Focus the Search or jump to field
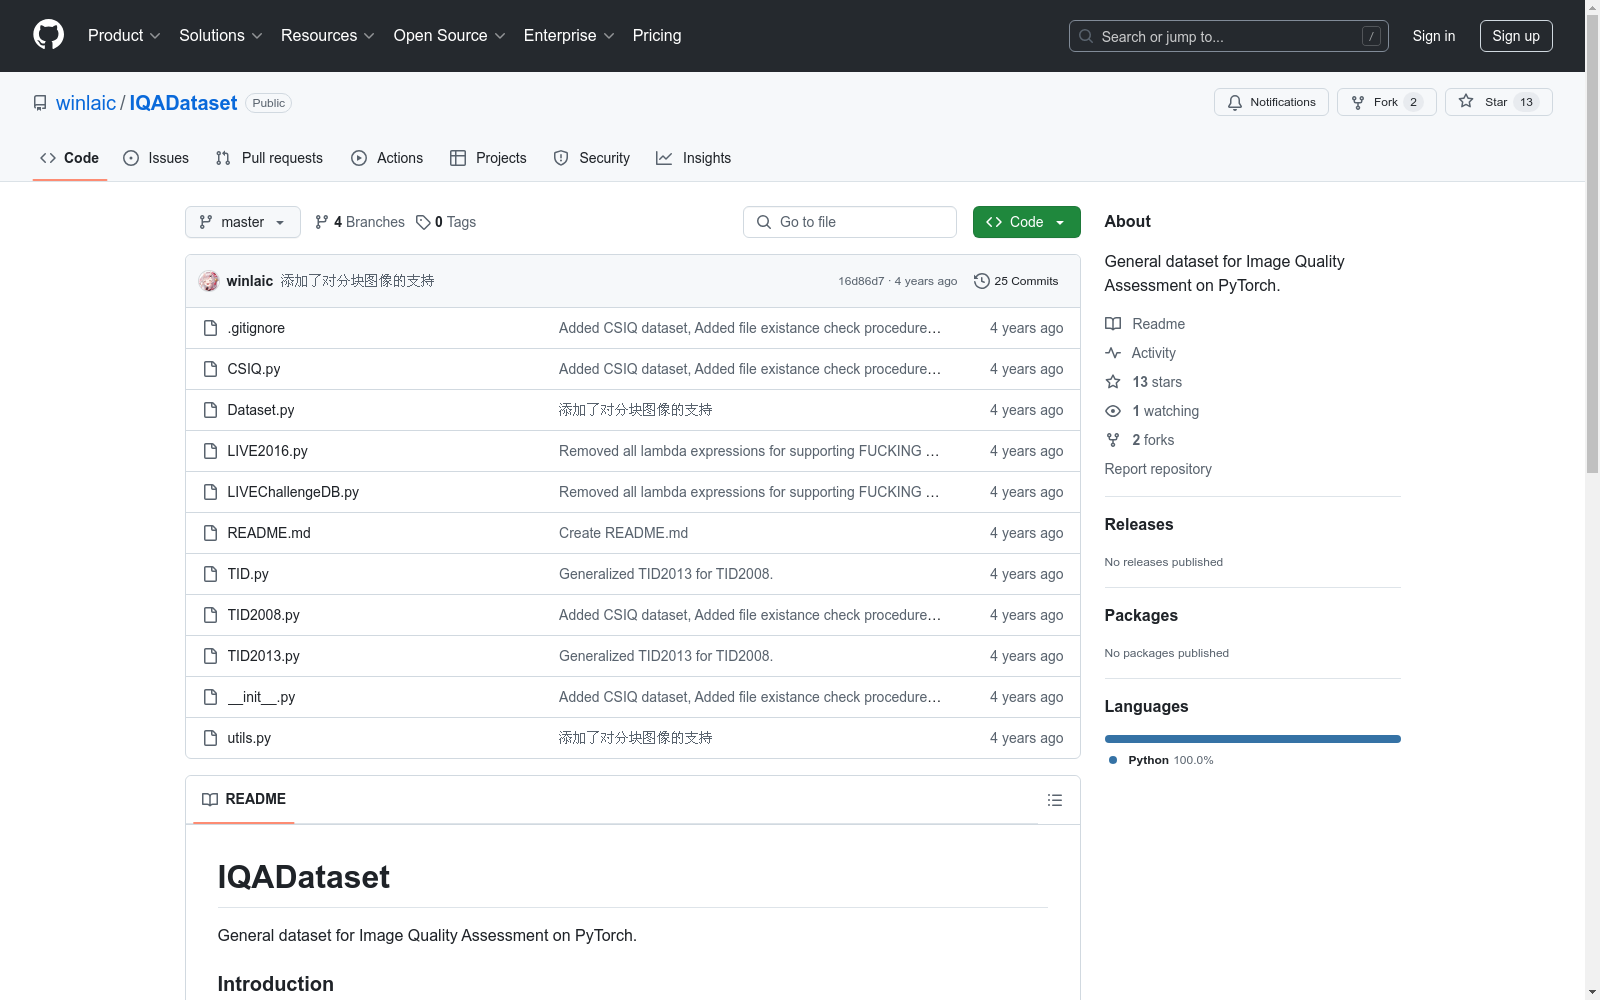 pos(1227,36)
